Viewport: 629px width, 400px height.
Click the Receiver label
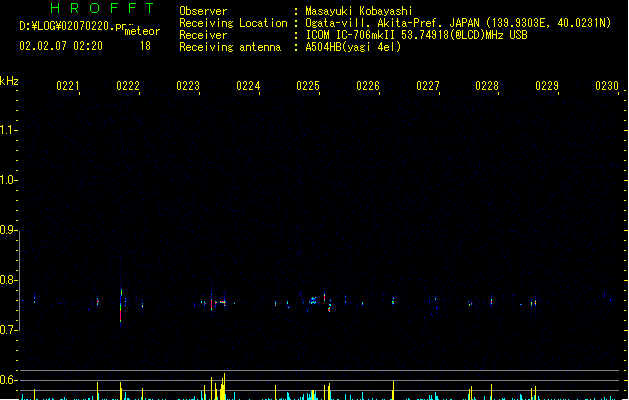point(203,35)
